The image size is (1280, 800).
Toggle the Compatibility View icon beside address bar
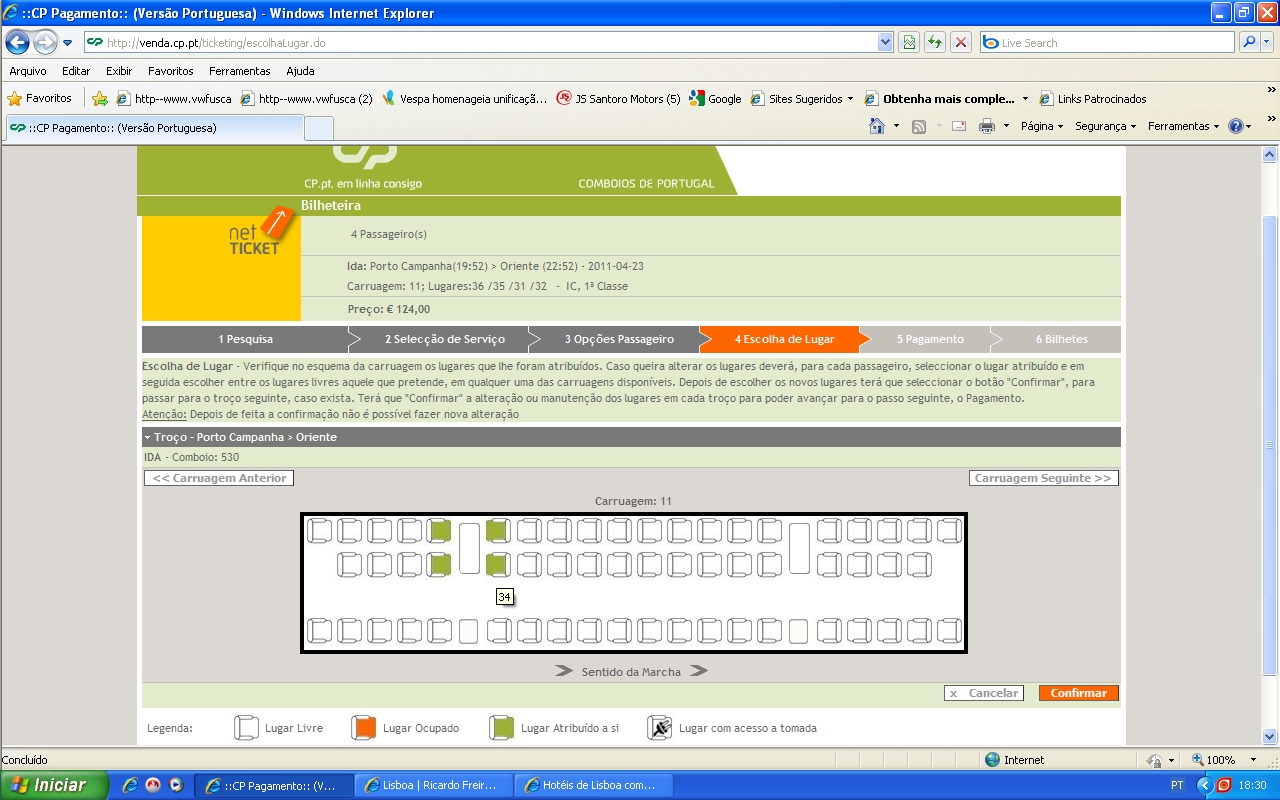pos(909,43)
